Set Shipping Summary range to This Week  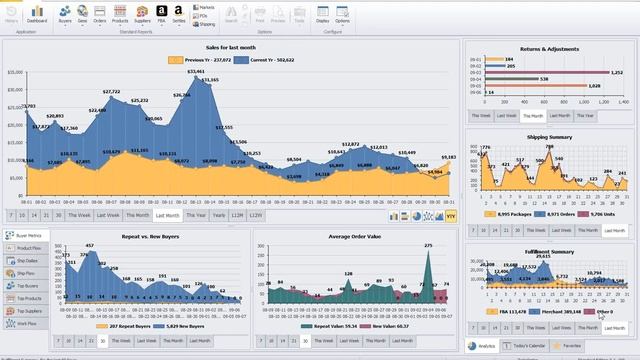[x=536, y=230]
